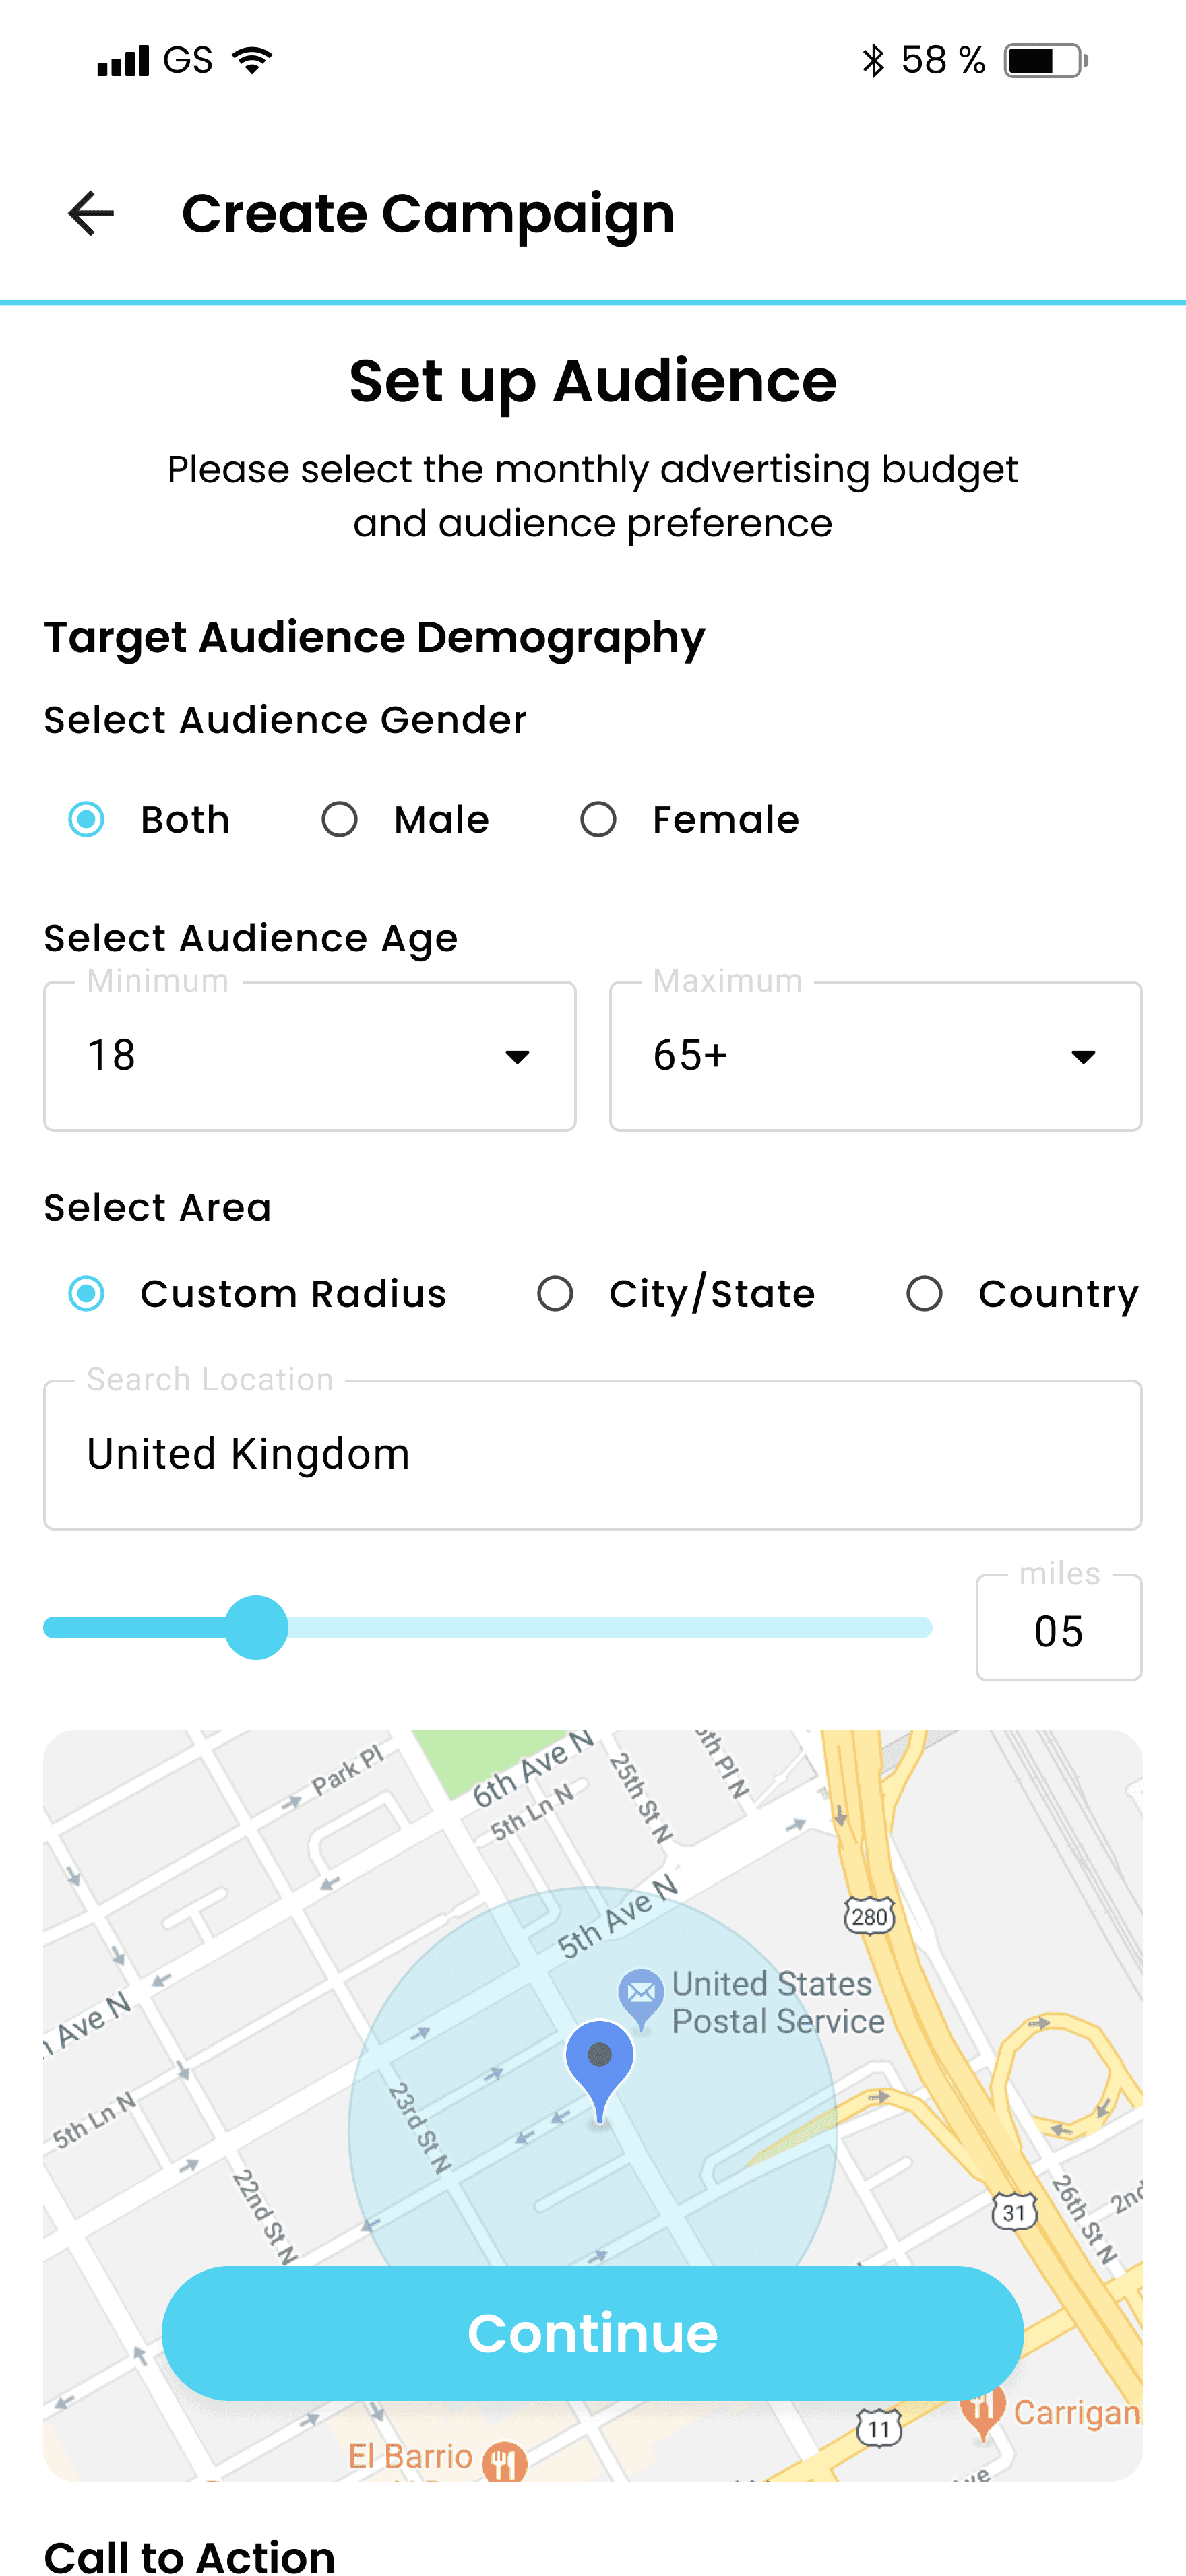Tap the back arrow icon

tap(91, 214)
